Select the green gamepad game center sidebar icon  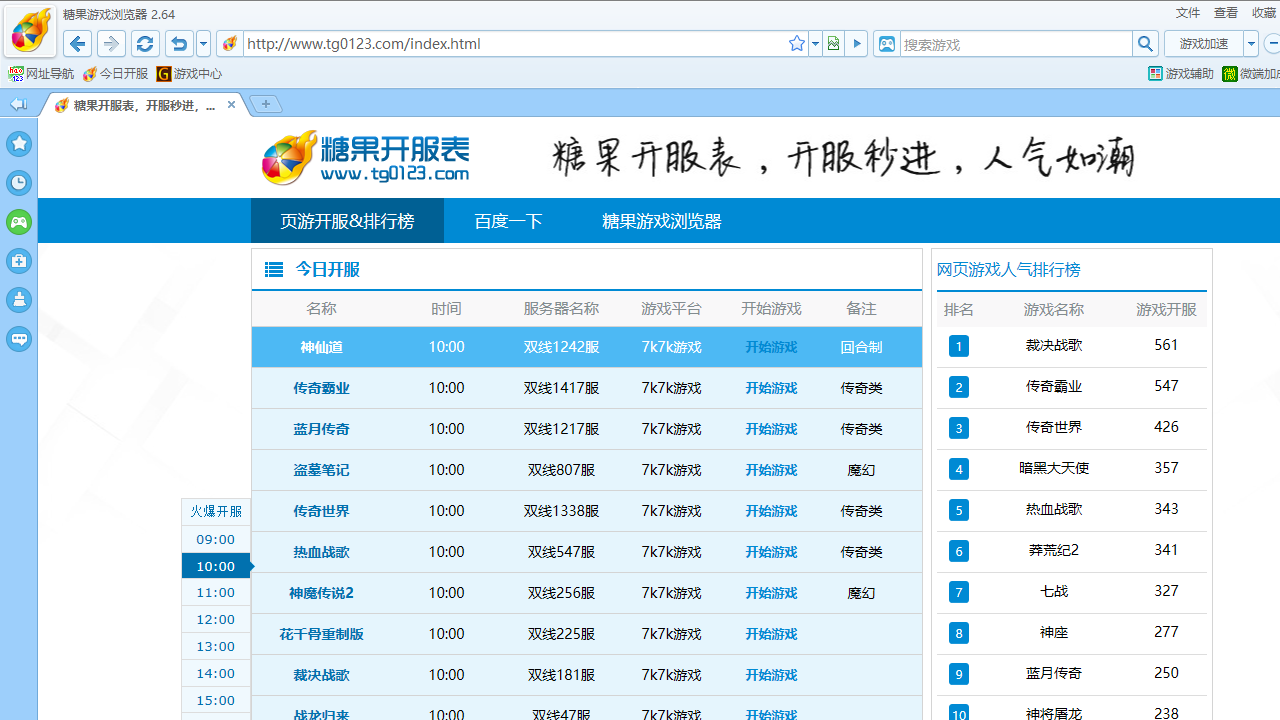click(x=19, y=222)
